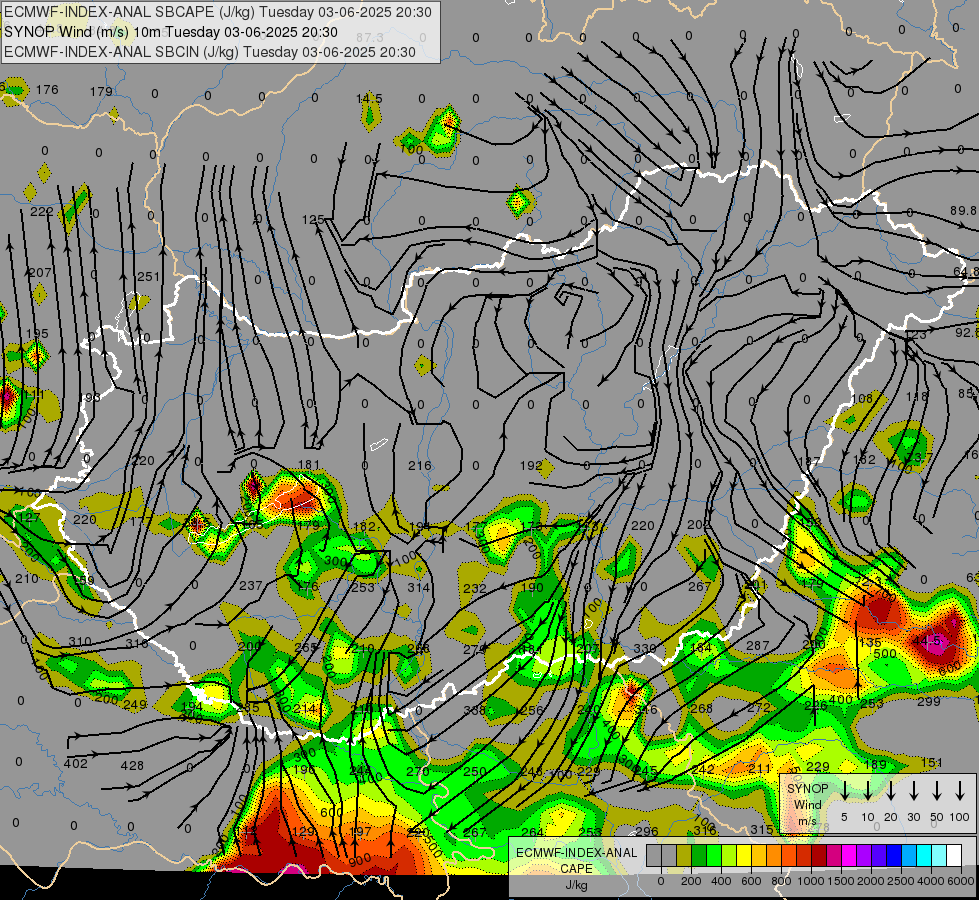Image resolution: width=979 pixels, height=900 pixels.
Task: Select the yellow swatch in CAPE legend
Action: coord(744,856)
